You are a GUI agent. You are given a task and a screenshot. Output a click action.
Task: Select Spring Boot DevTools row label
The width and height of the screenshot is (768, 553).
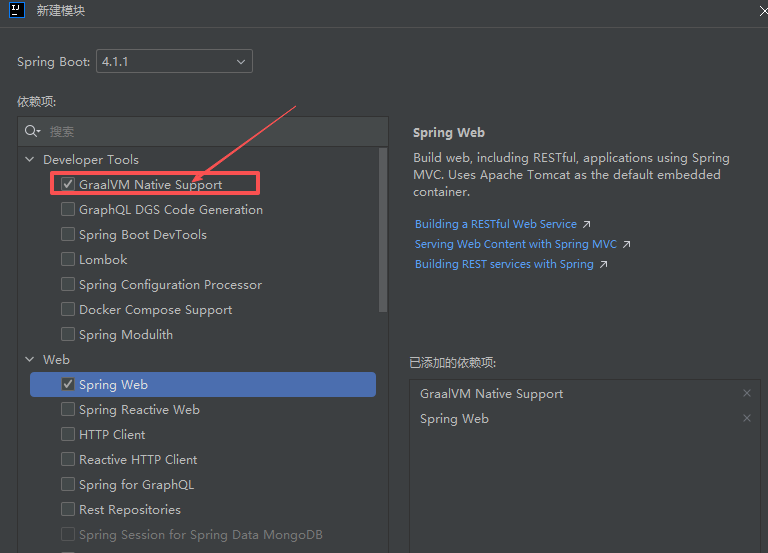[143, 235]
